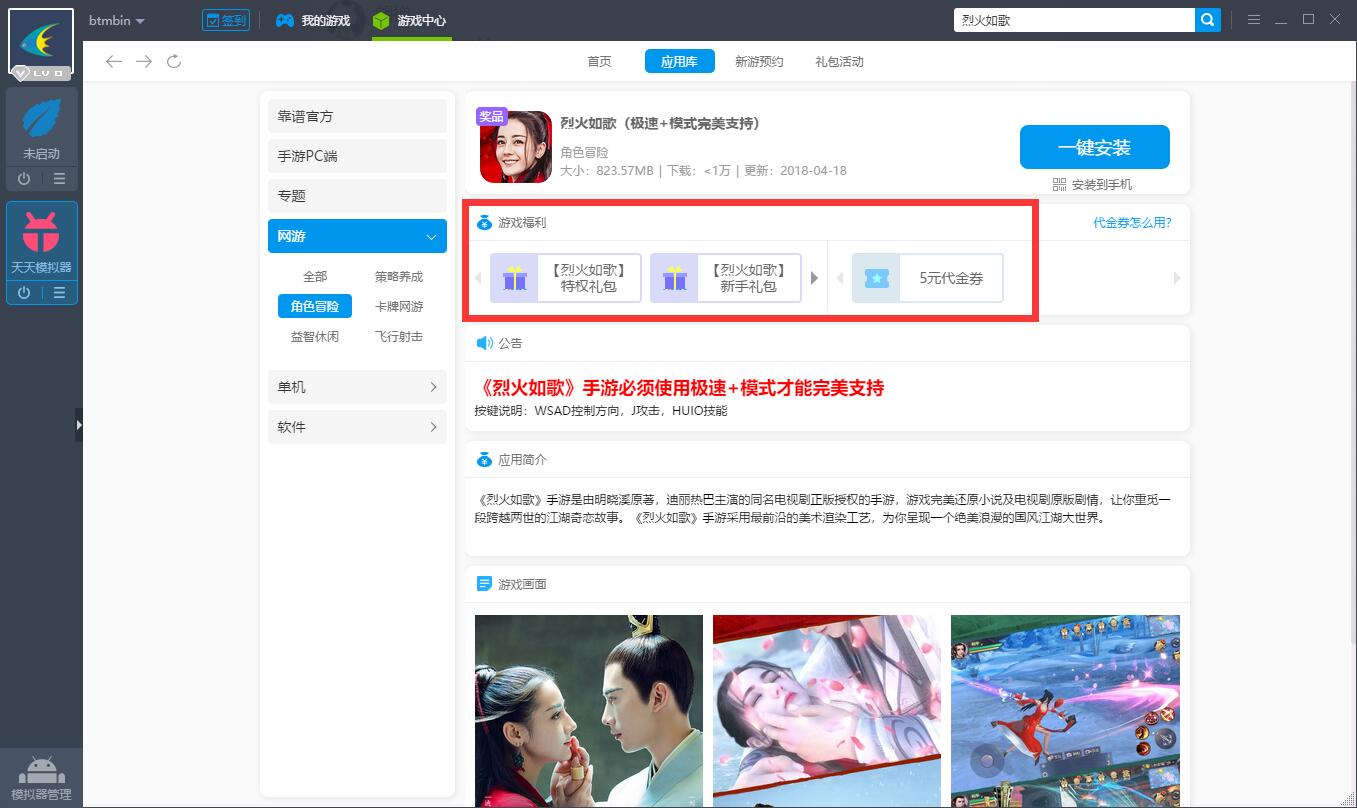Open the 应用库 tab
Image resolution: width=1357 pixels, height=808 pixels.
point(679,62)
